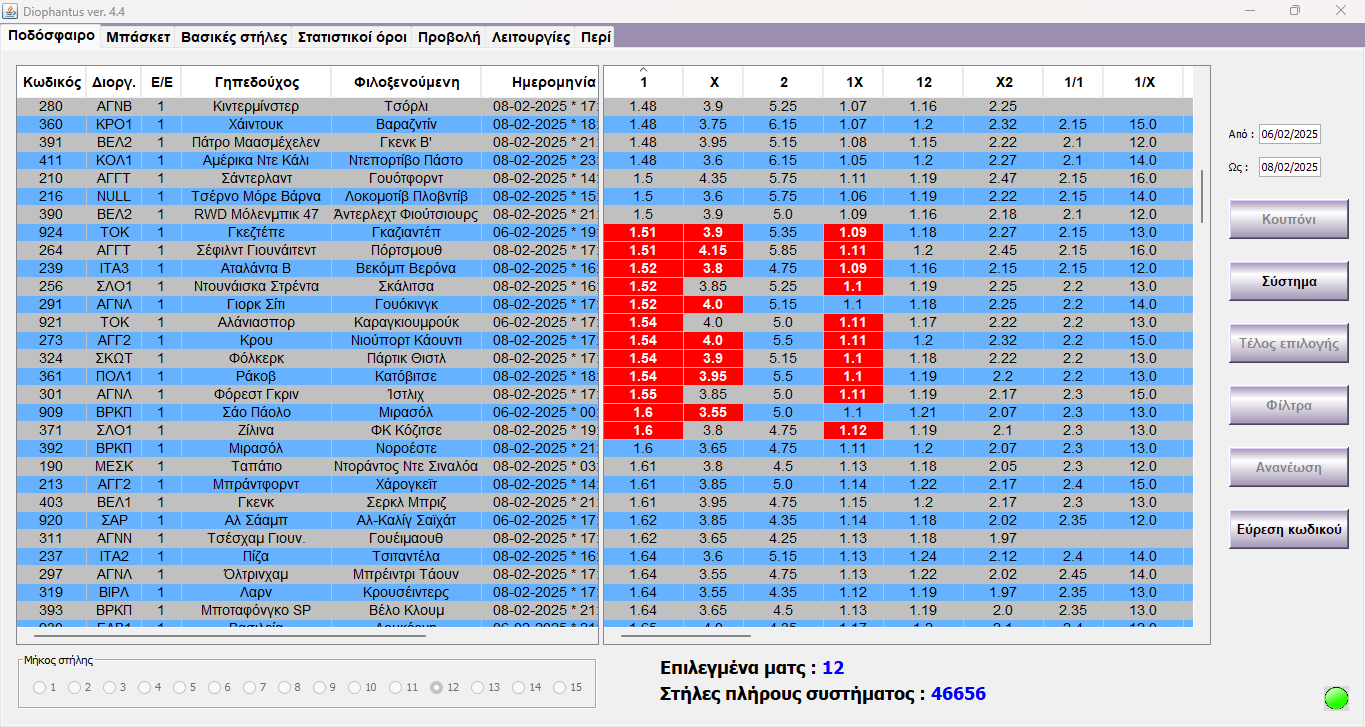1365x727 pixels.
Task: Click the red 1.12 cell in Ζίλινα row
Action: (853, 430)
